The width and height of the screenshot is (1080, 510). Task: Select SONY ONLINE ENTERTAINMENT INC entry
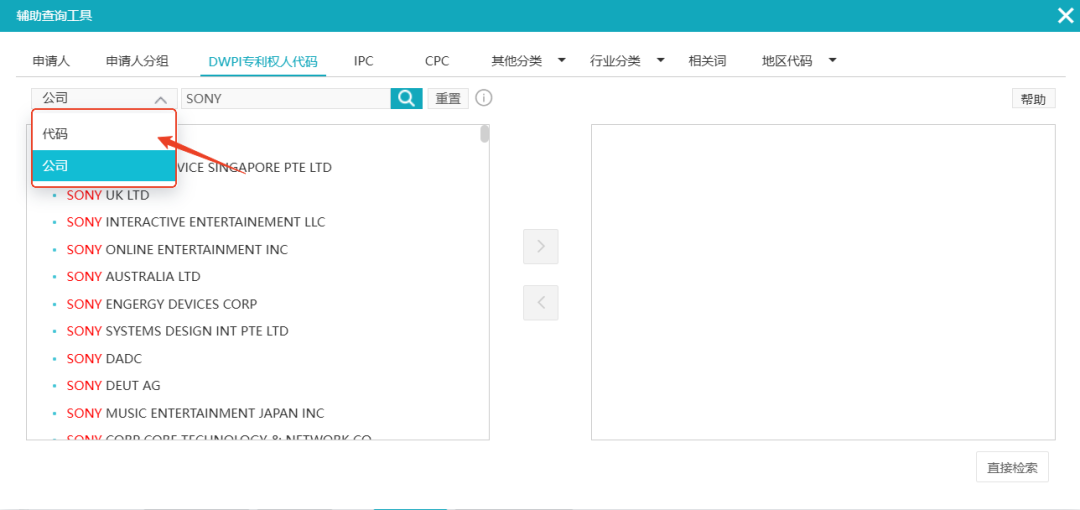(177, 249)
